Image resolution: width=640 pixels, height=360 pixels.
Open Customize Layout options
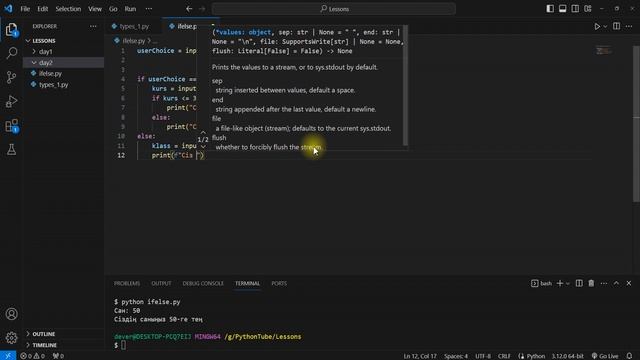click(x=588, y=9)
